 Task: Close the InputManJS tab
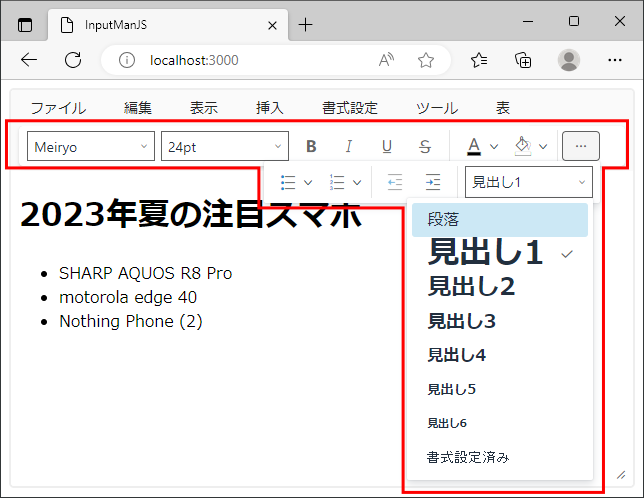tap(272, 25)
